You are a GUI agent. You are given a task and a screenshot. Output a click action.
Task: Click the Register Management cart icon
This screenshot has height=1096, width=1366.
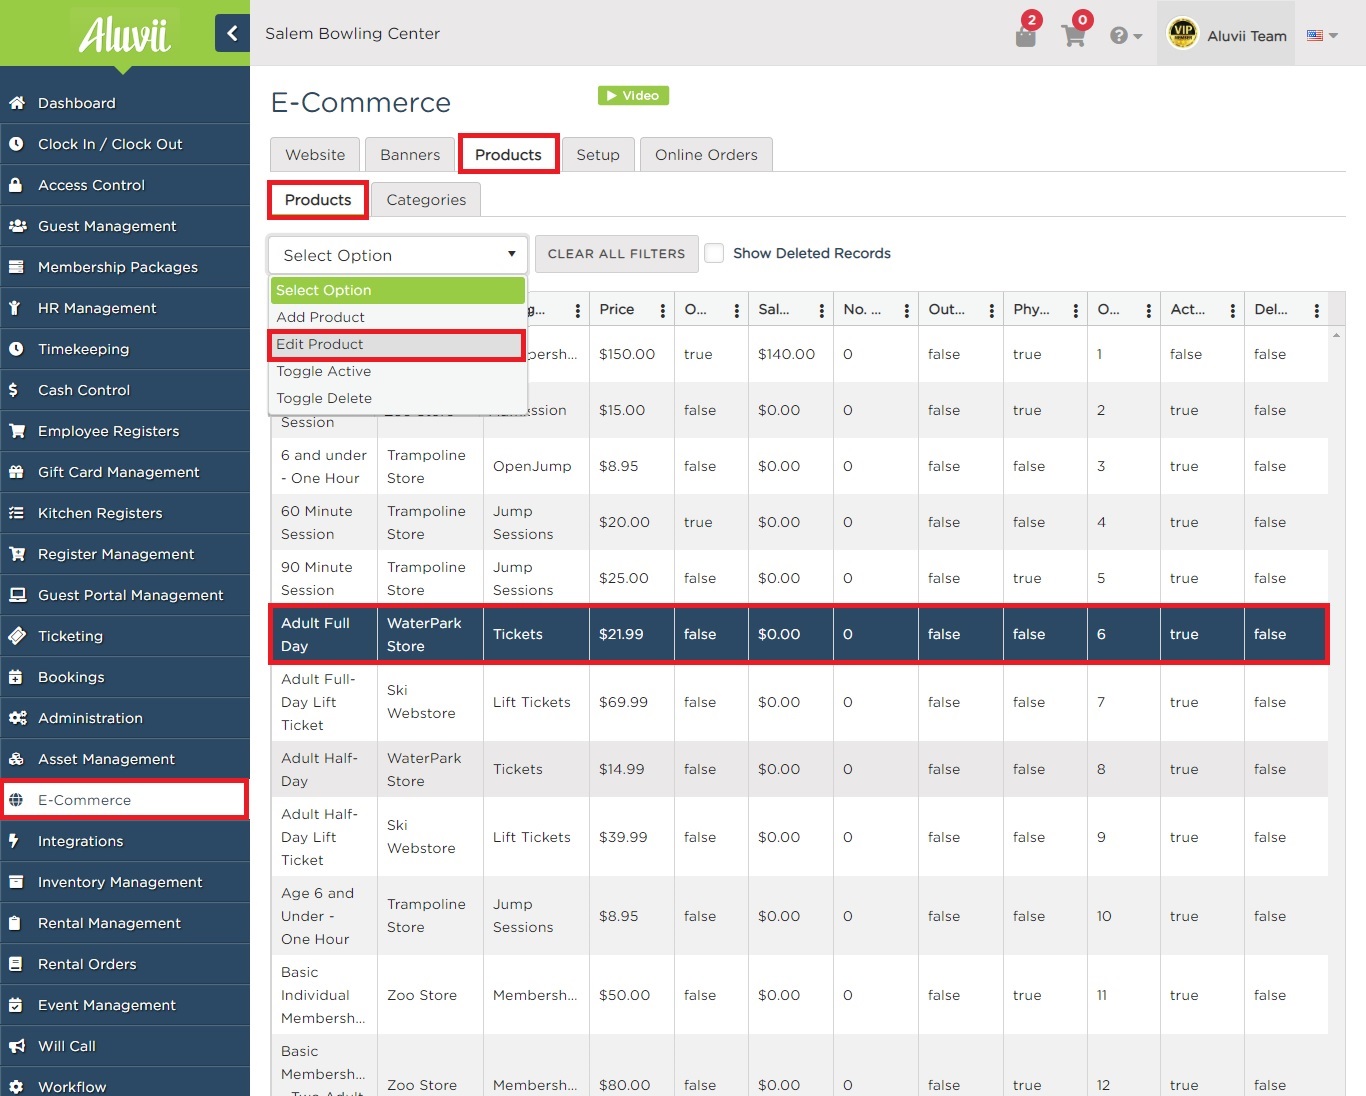pos(17,554)
